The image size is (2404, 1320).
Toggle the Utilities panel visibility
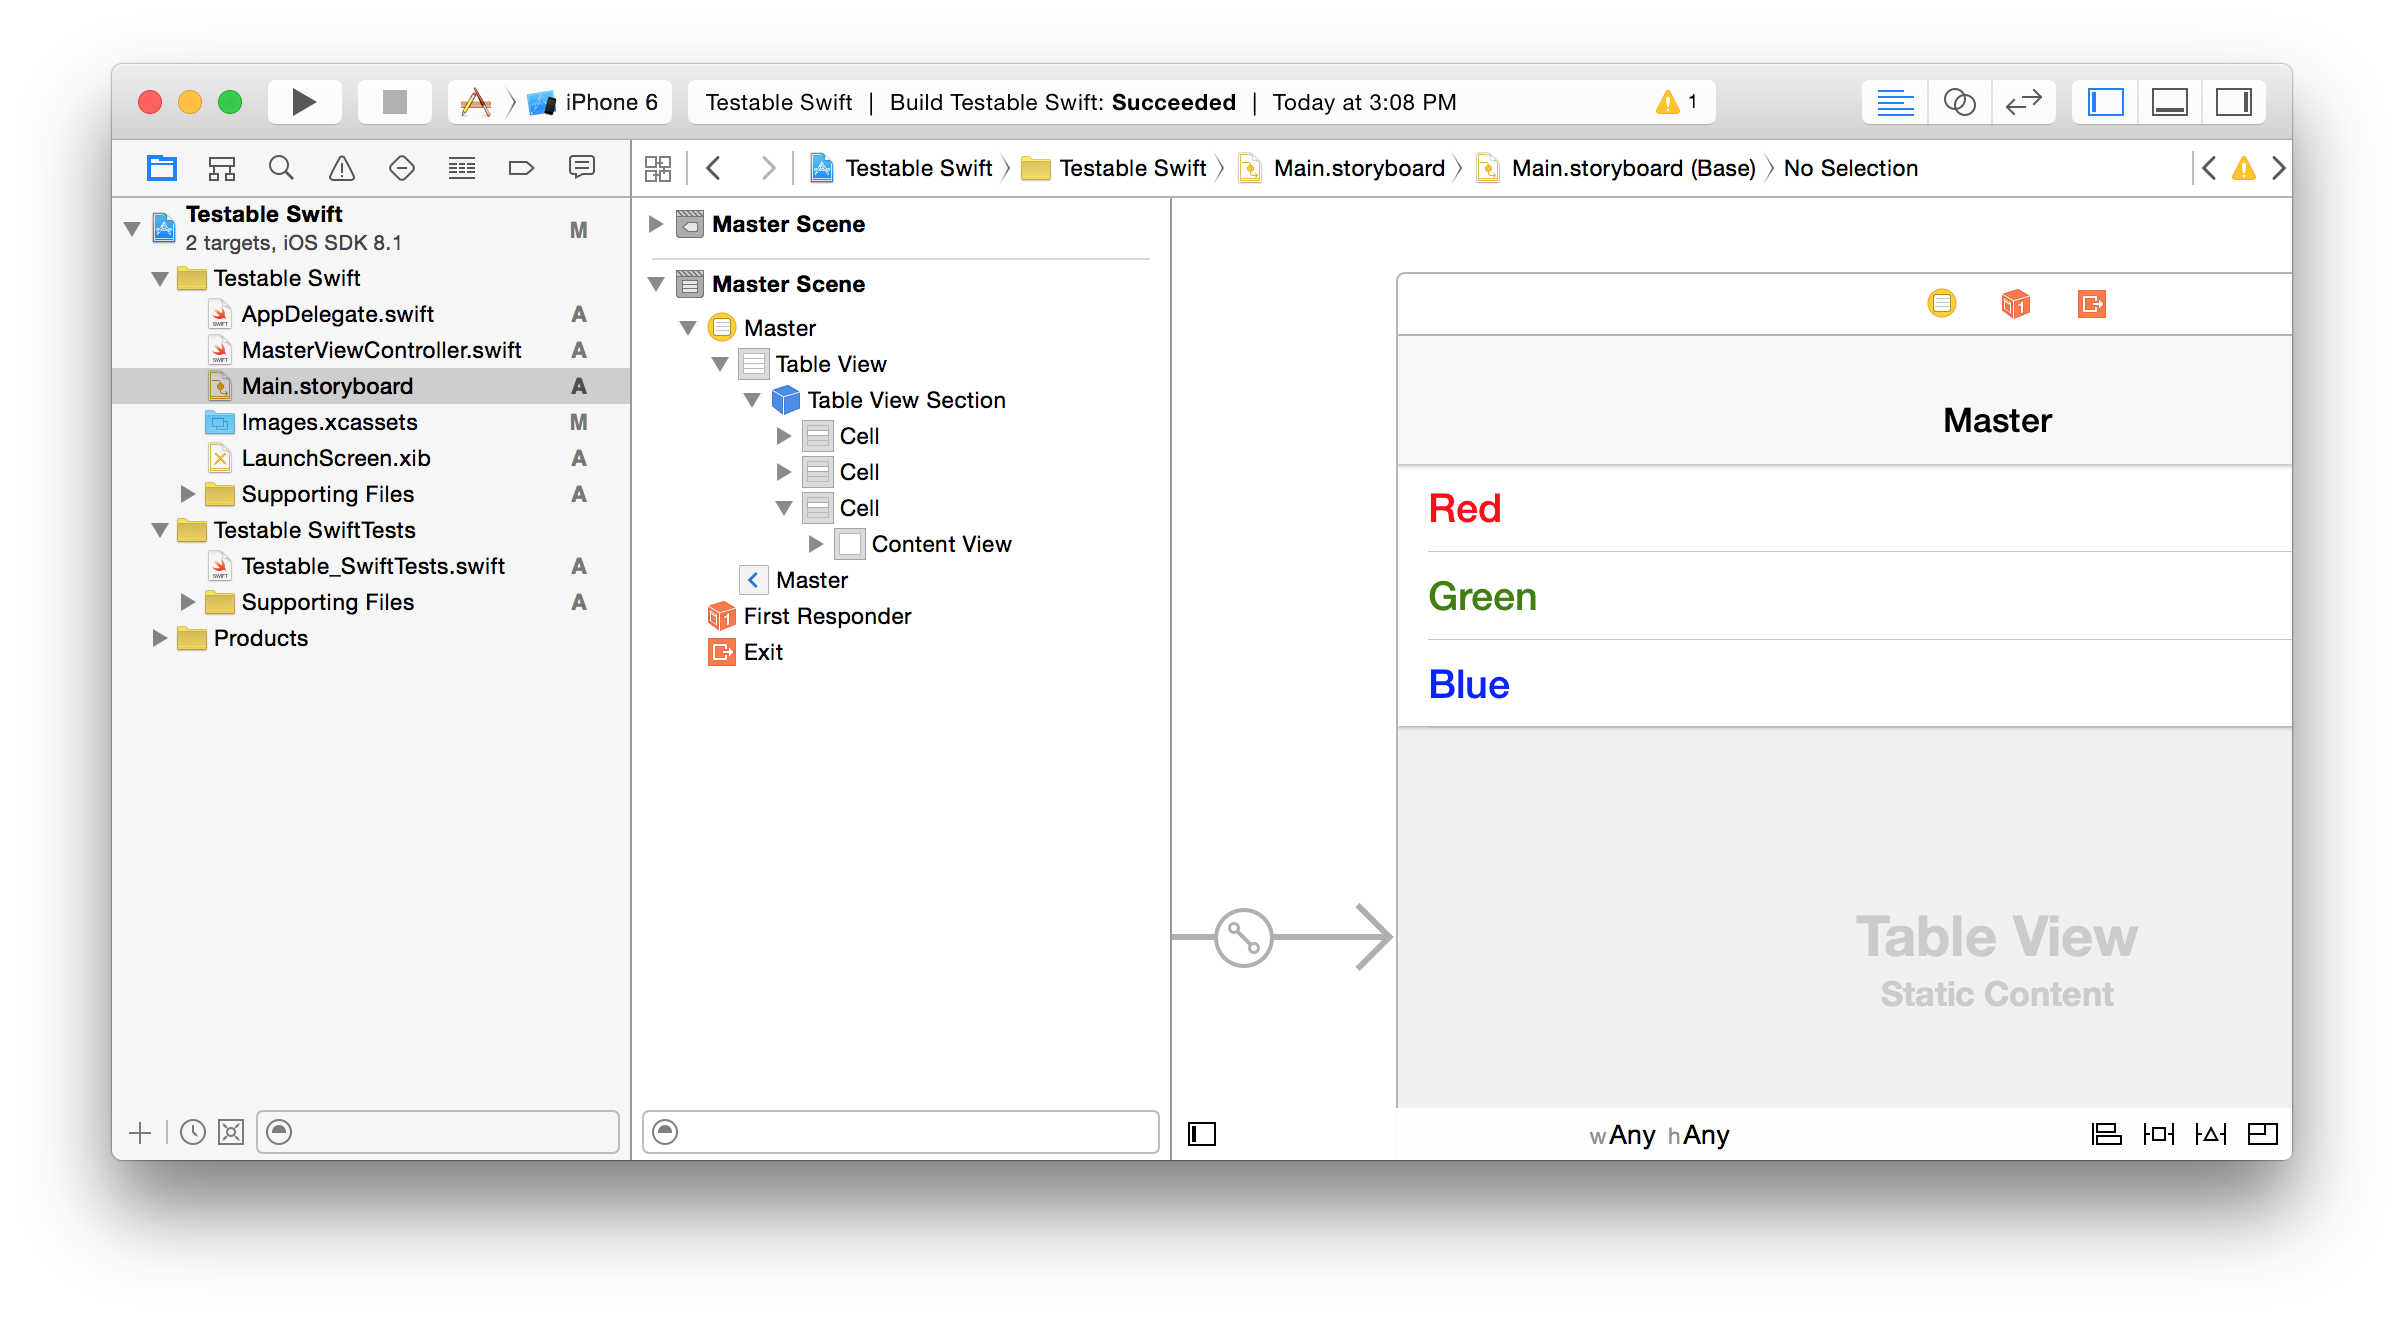2234,101
